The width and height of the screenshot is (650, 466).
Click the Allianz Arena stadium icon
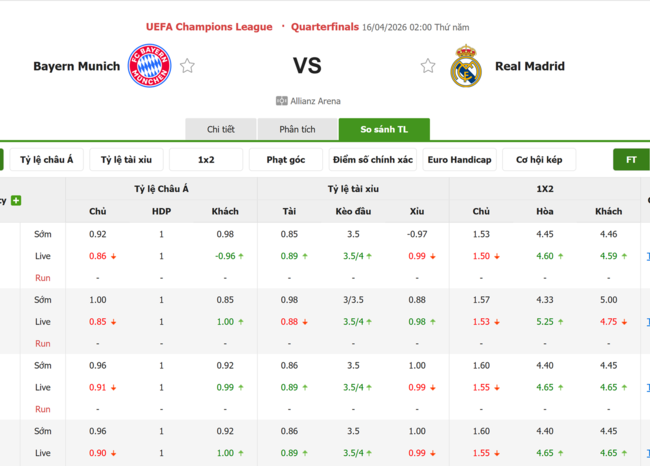coord(281,101)
